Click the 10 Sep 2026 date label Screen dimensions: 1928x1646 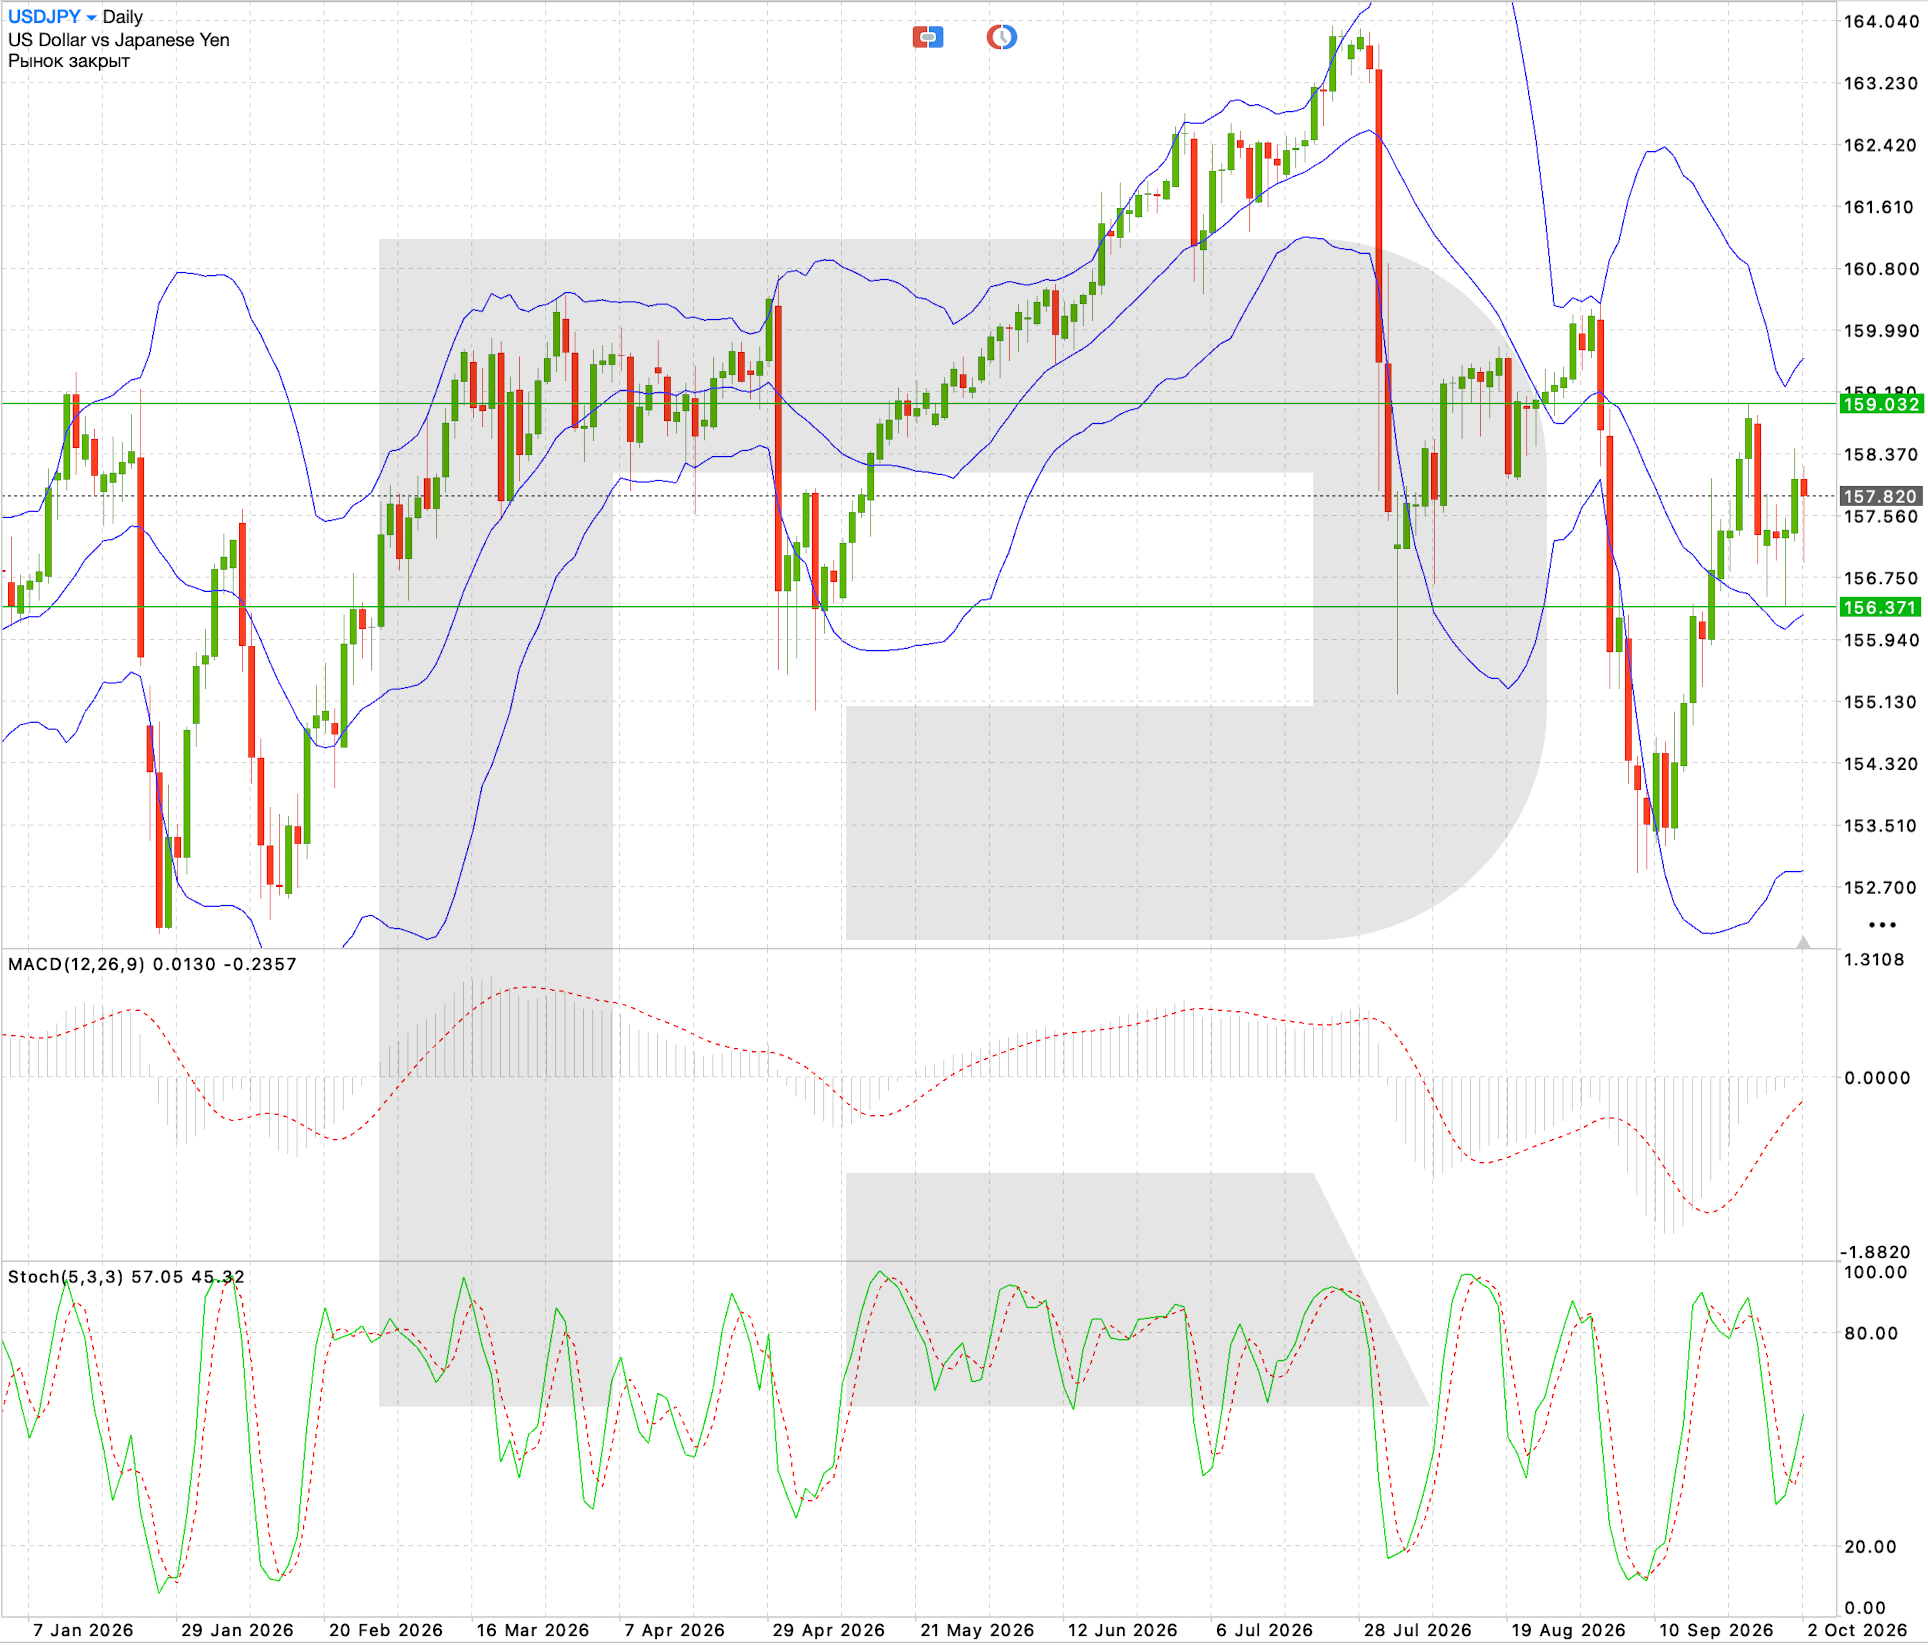pos(1716,1630)
